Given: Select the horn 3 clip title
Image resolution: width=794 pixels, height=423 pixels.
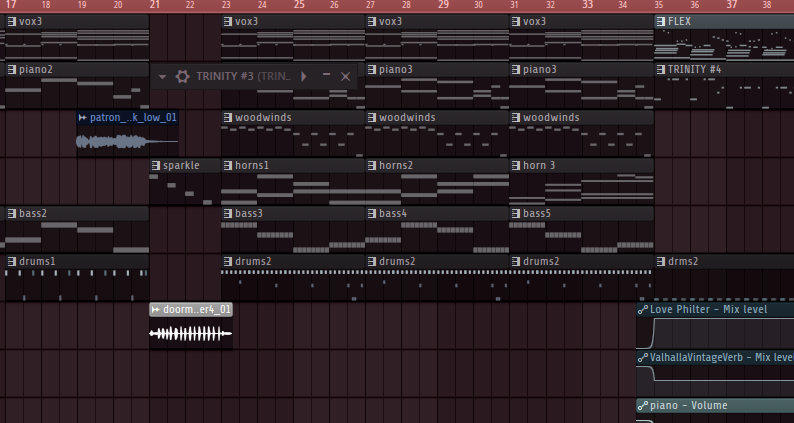Looking at the screenshot, I should point(539,166).
